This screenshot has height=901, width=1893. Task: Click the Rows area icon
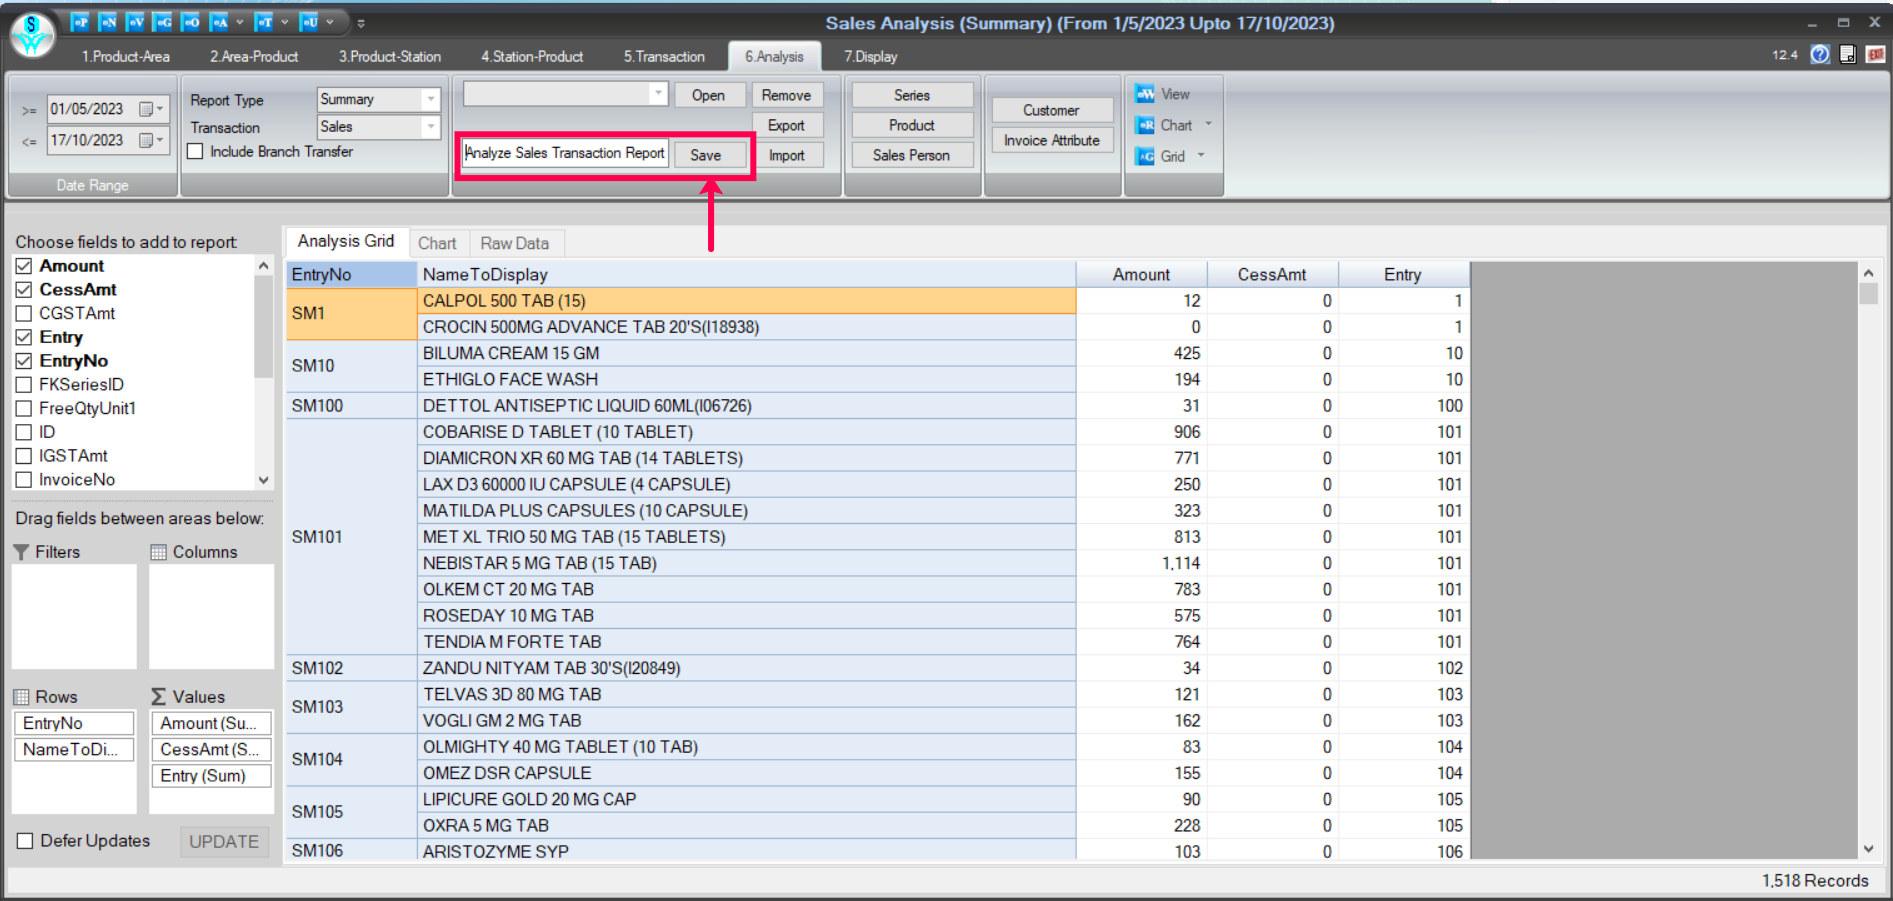click(21, 697)
